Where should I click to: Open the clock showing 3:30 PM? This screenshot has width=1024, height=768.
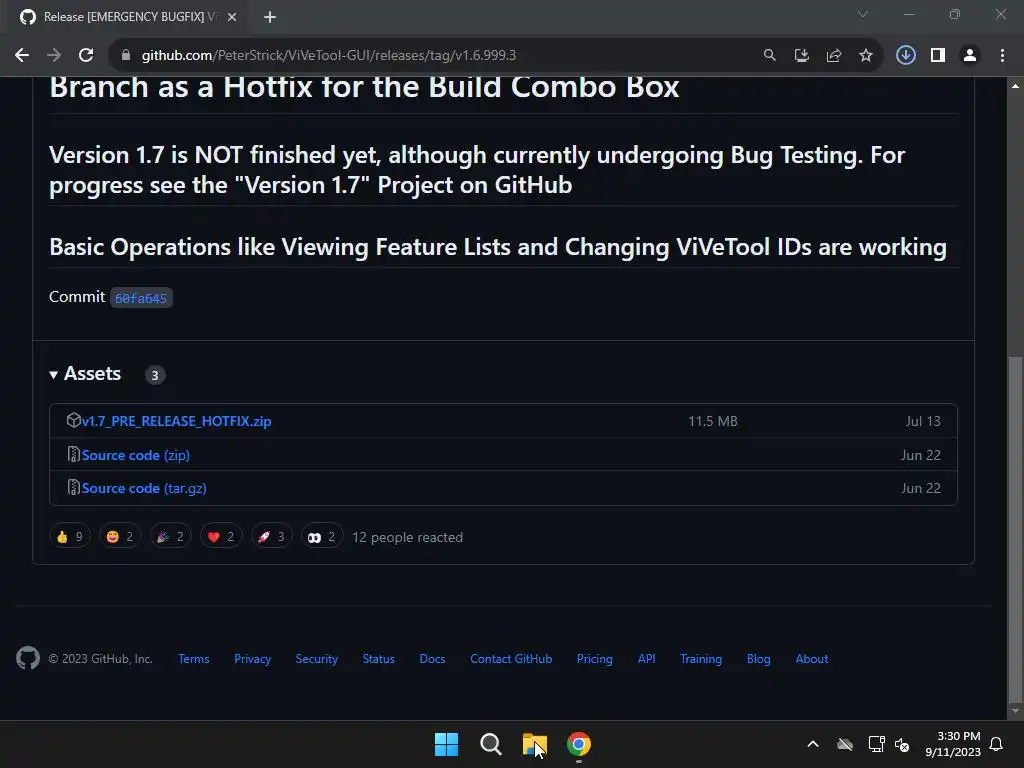[x=953, y=744]
